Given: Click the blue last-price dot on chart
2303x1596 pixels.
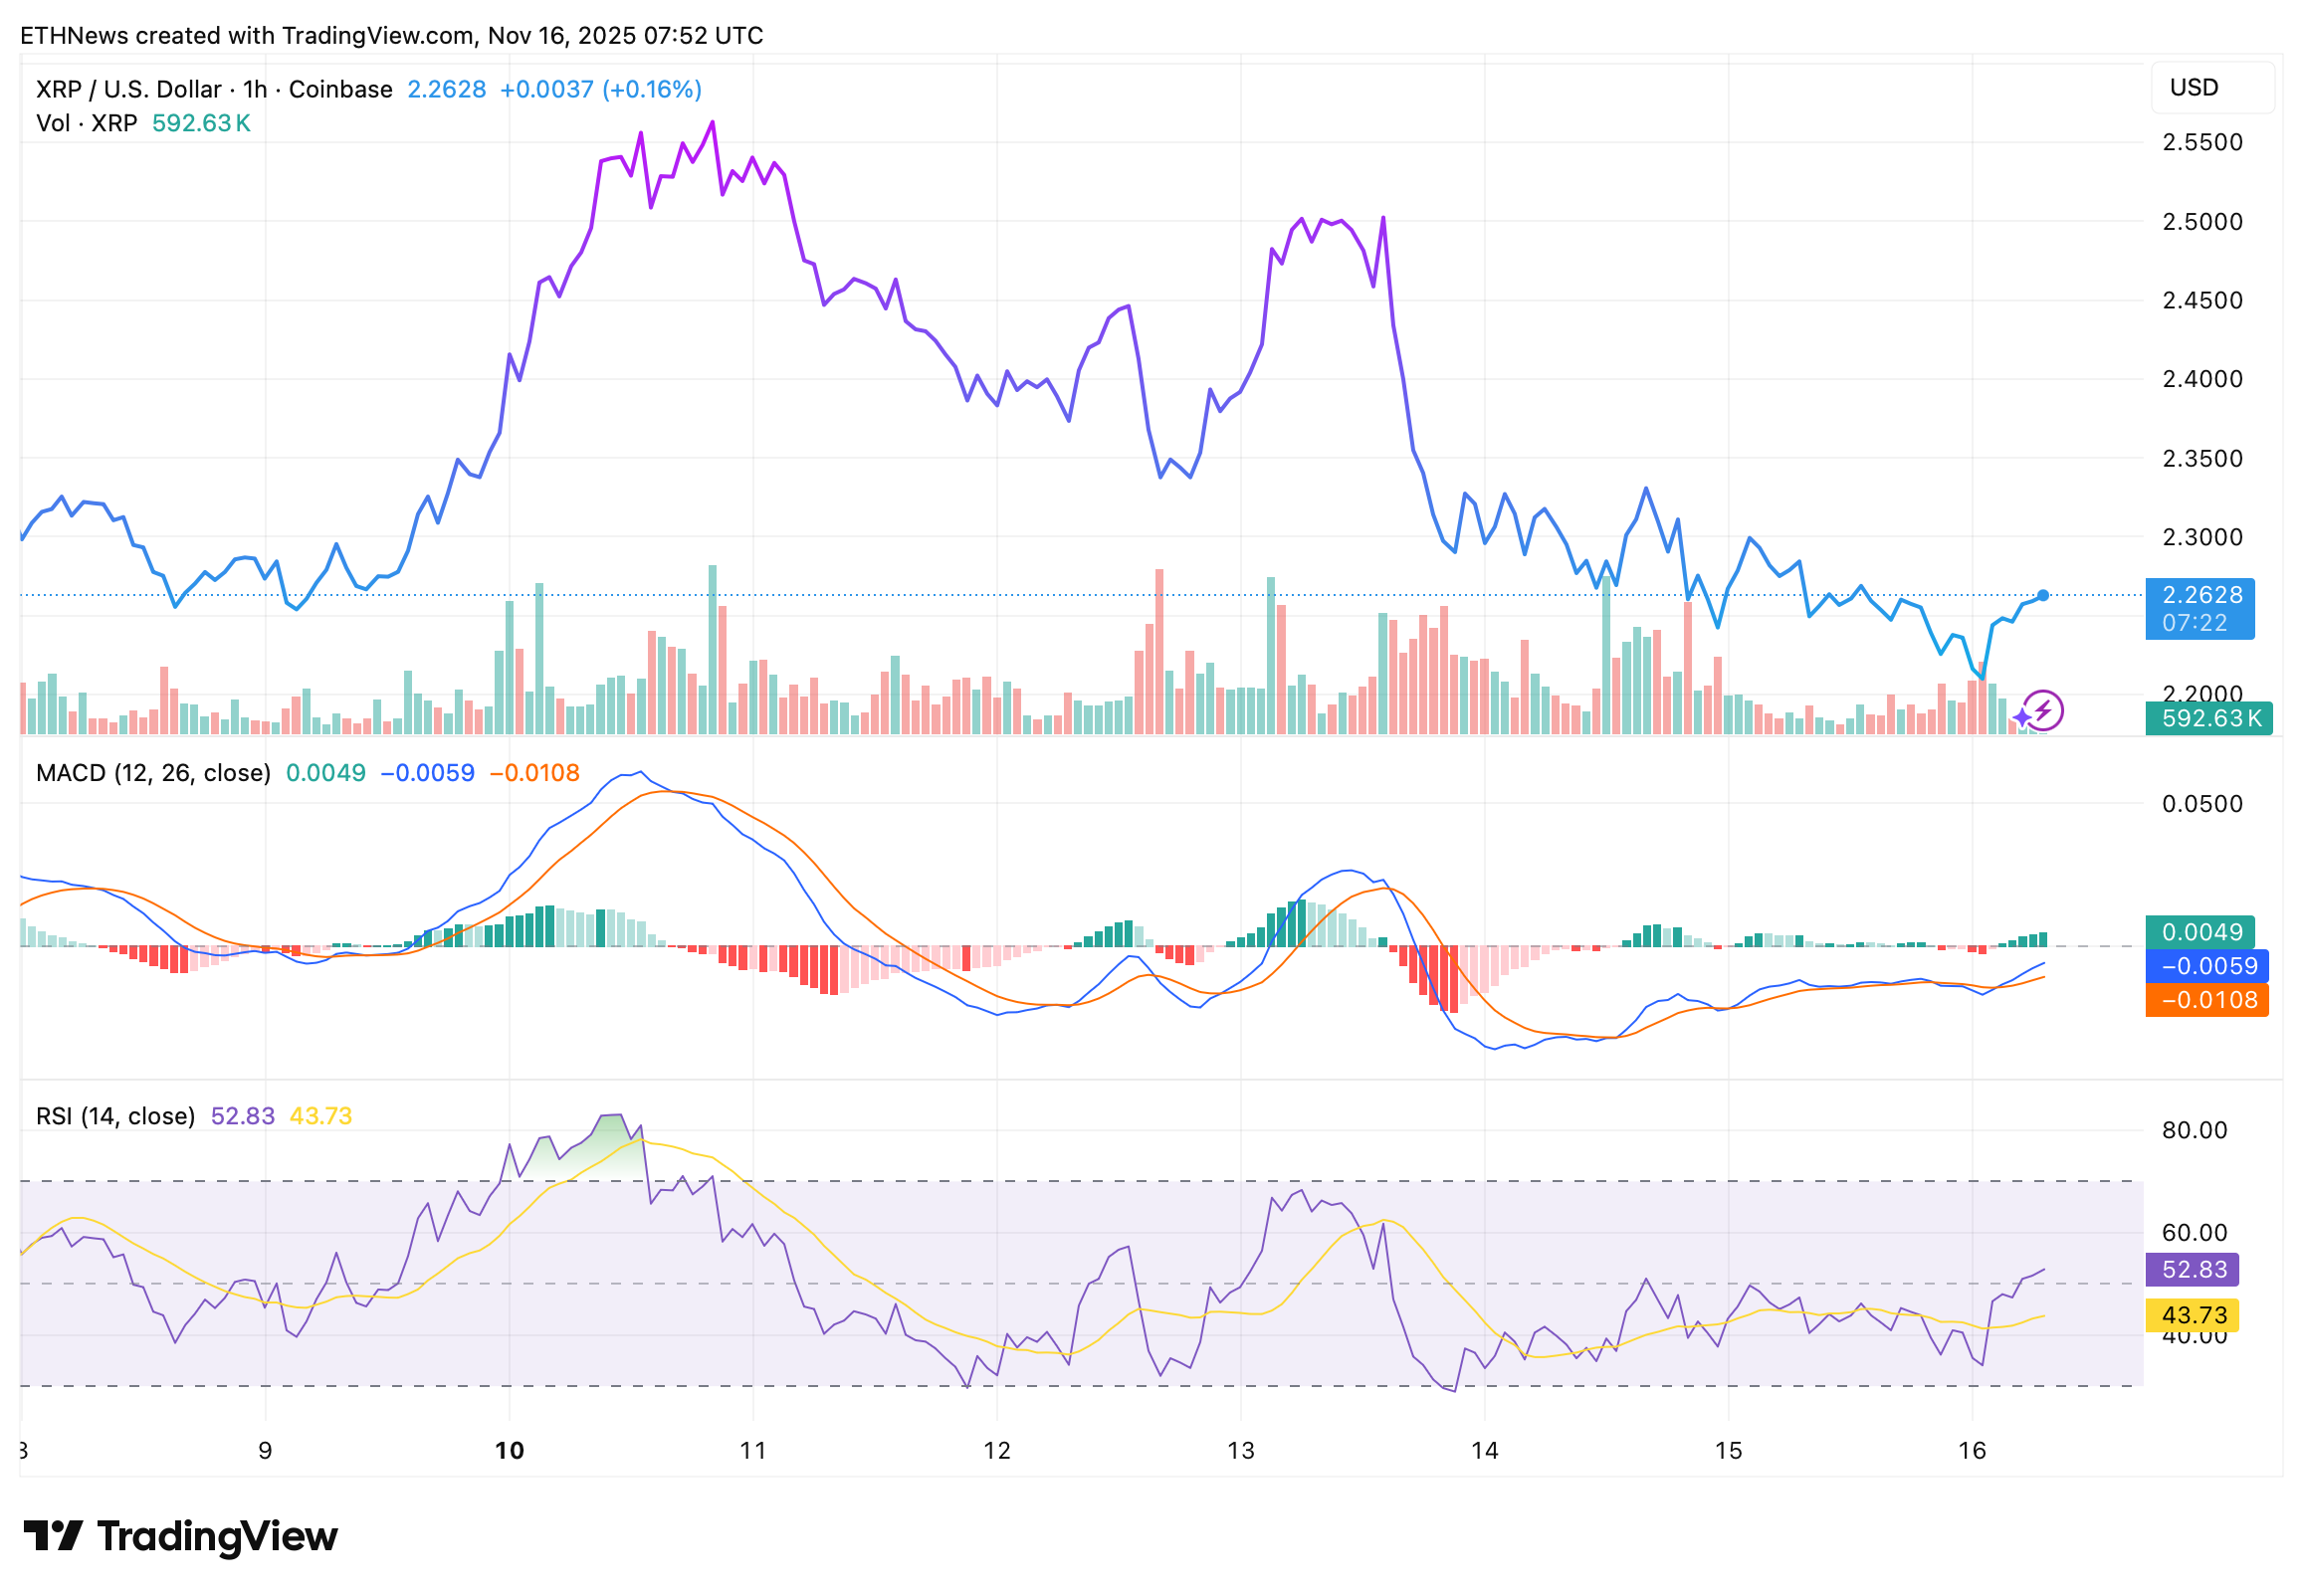Looking at the screenshot, I should click(x=2042, y=596).
